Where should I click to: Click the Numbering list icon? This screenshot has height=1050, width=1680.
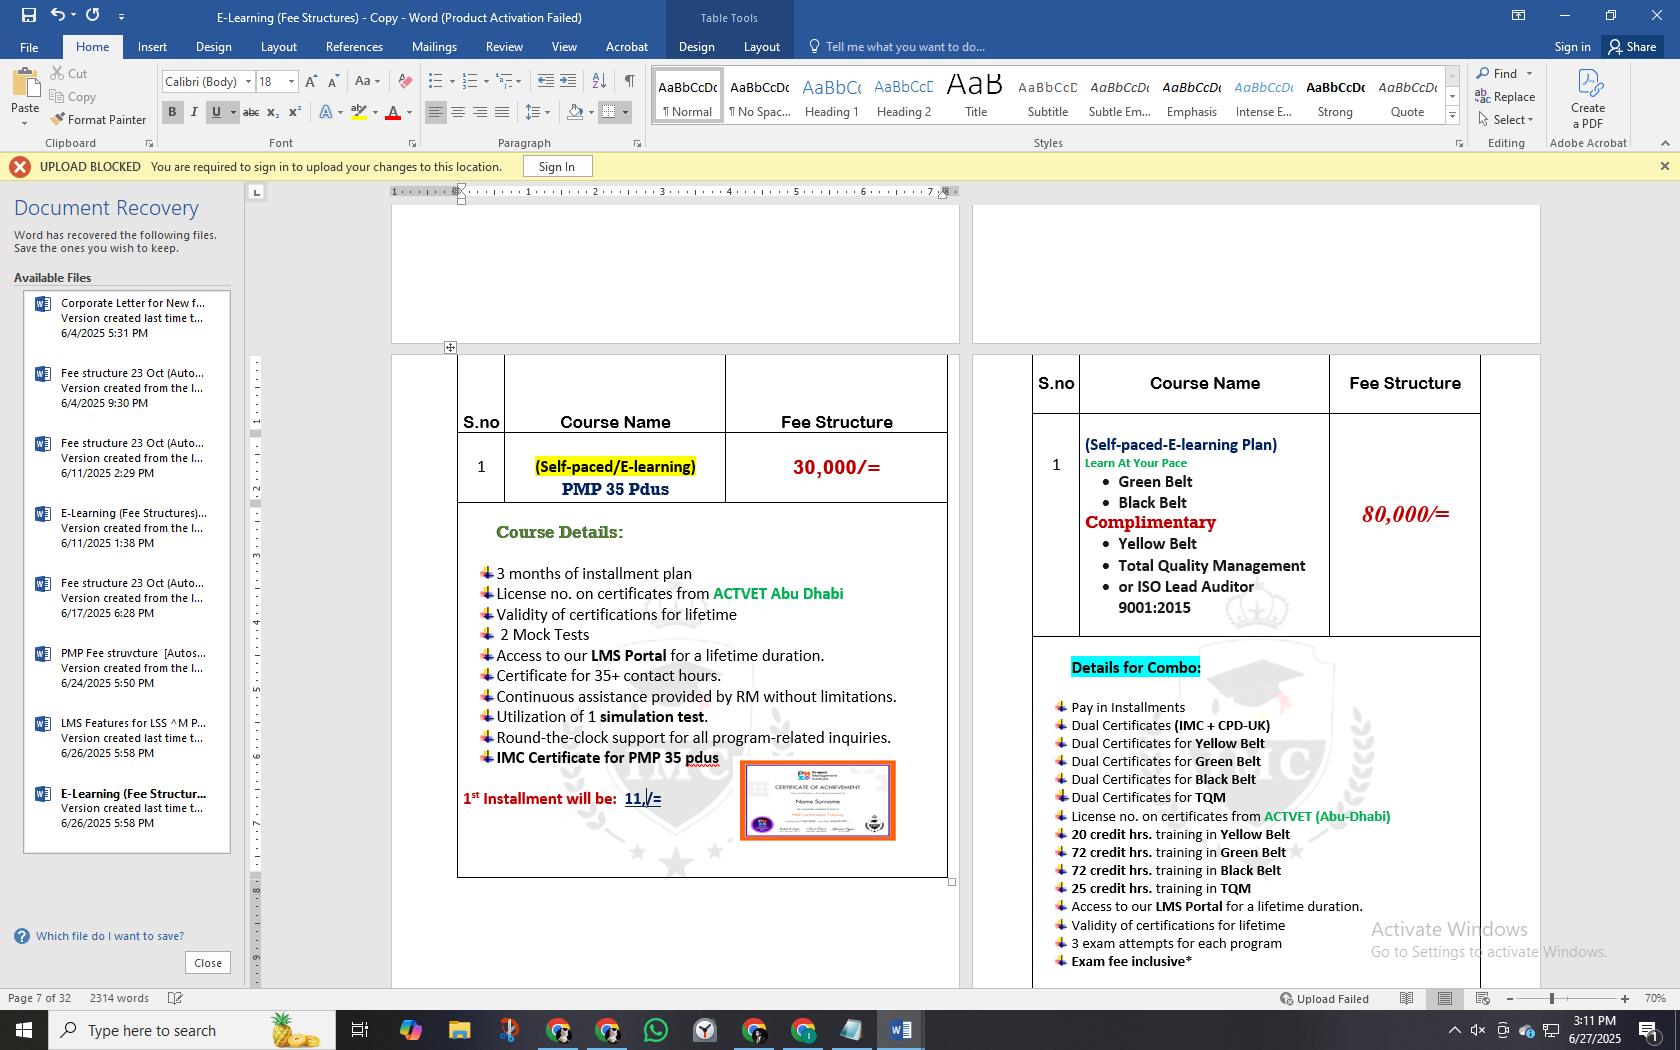pyautogui.click(x=470, y=82)
